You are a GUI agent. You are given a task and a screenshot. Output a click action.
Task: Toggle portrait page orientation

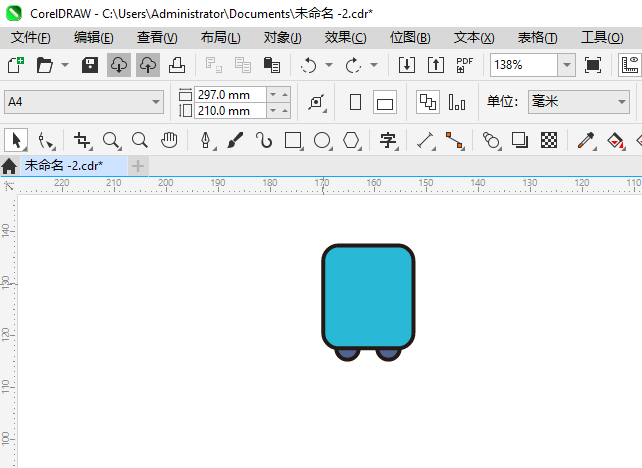pos(355,102)
